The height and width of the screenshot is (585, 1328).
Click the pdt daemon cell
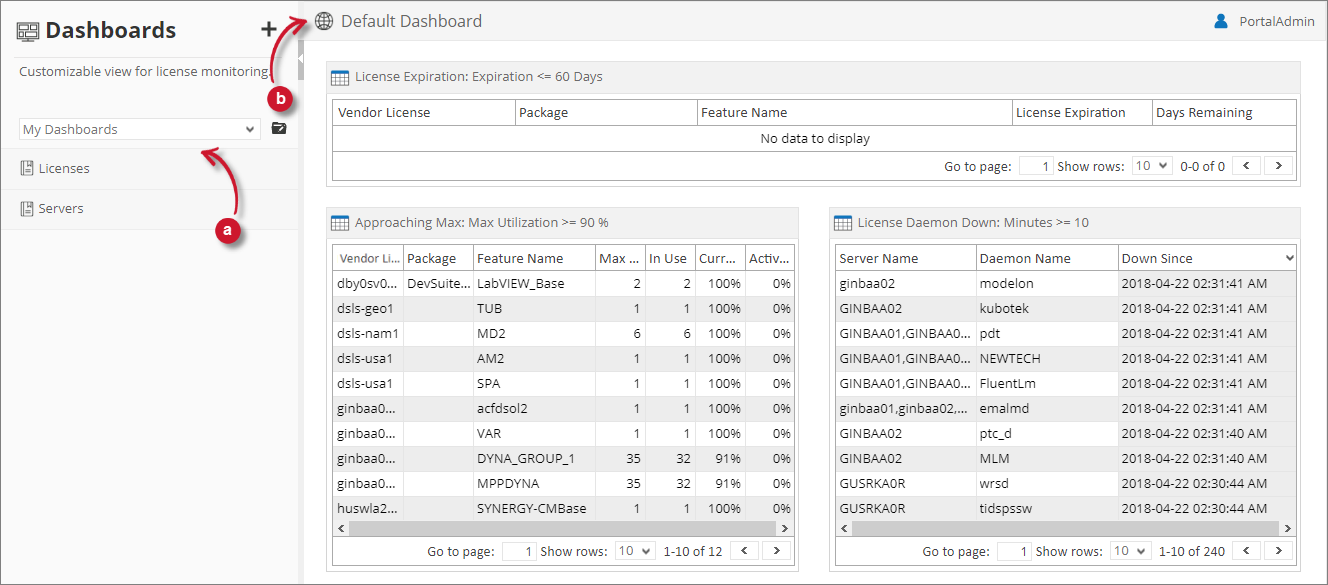point(1047,334)
